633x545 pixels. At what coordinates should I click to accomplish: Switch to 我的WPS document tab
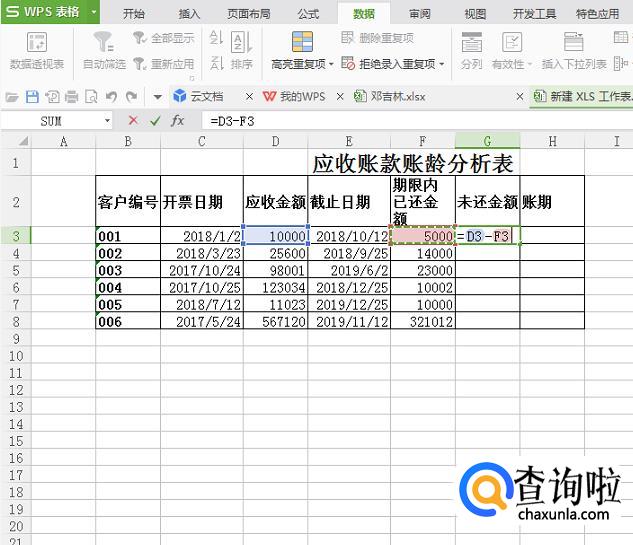tap(294, 96)
